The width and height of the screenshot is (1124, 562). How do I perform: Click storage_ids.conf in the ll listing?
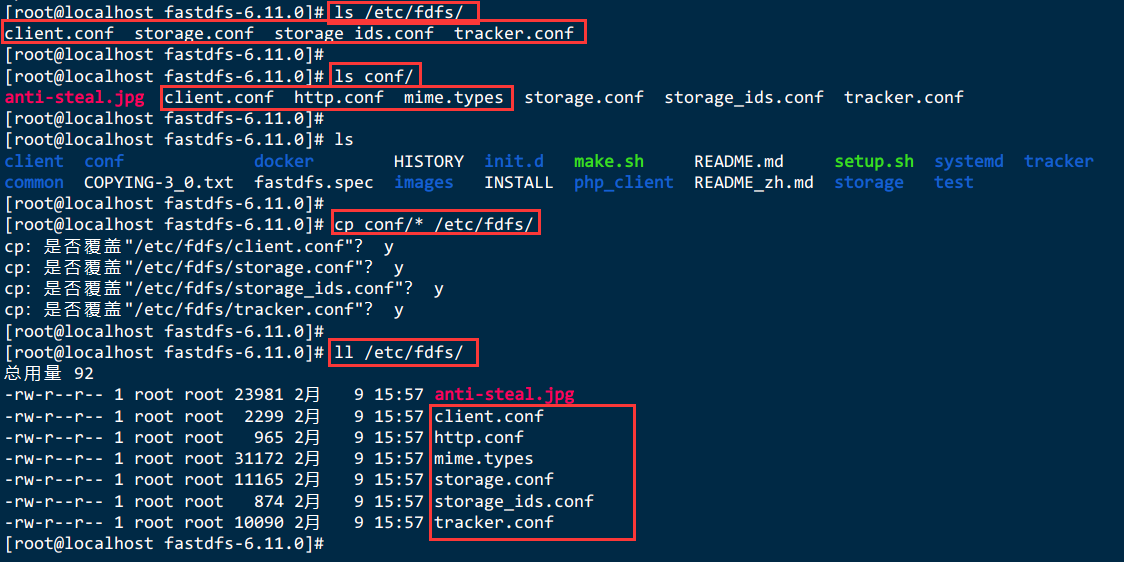[x=514, y=500]
